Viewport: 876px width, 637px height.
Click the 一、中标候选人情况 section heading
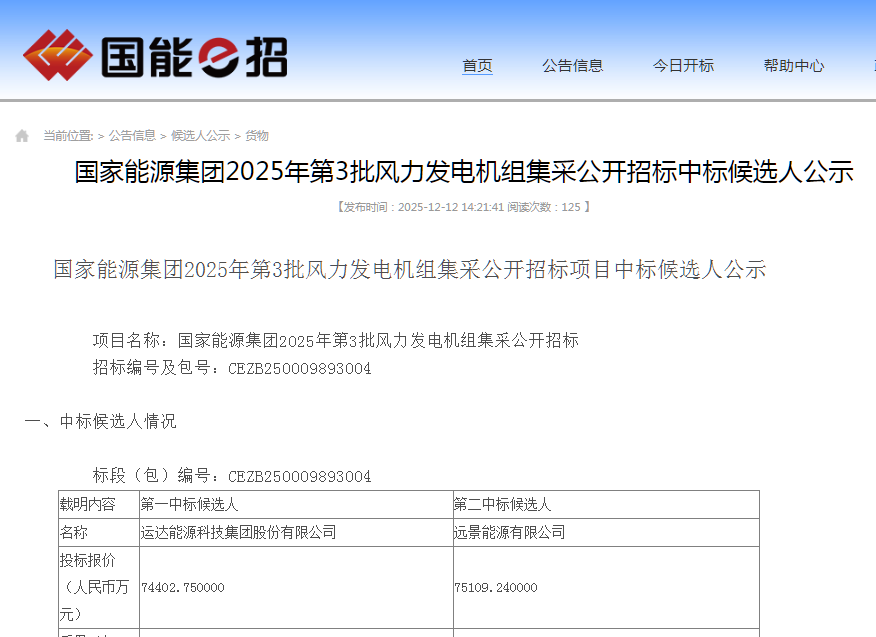(x=100, y=421)
